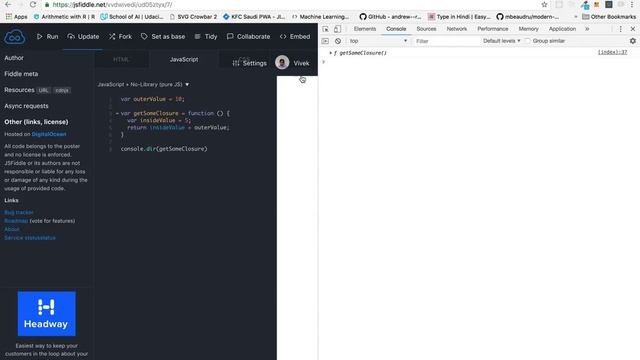Open the KFC Saudi PWA bookmark

tap(254, 17)
